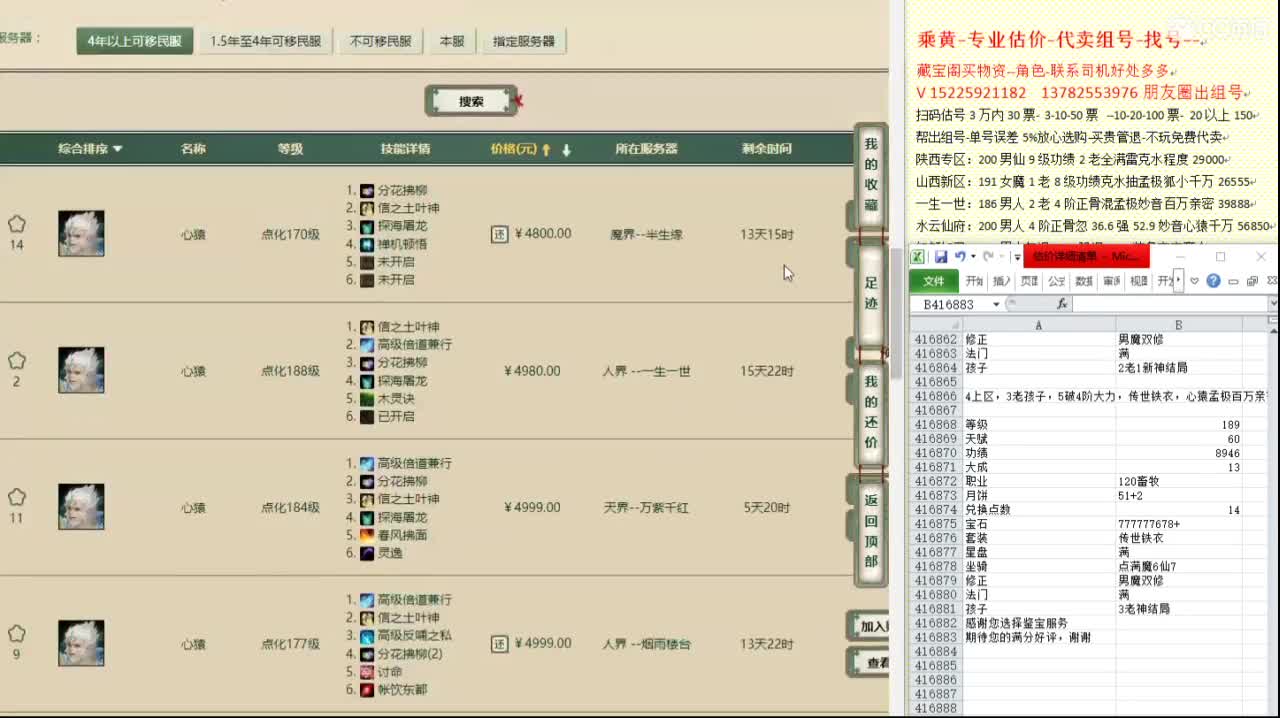
Task: Click Excel save icon in quick toolbar
Action: (941, 257)
